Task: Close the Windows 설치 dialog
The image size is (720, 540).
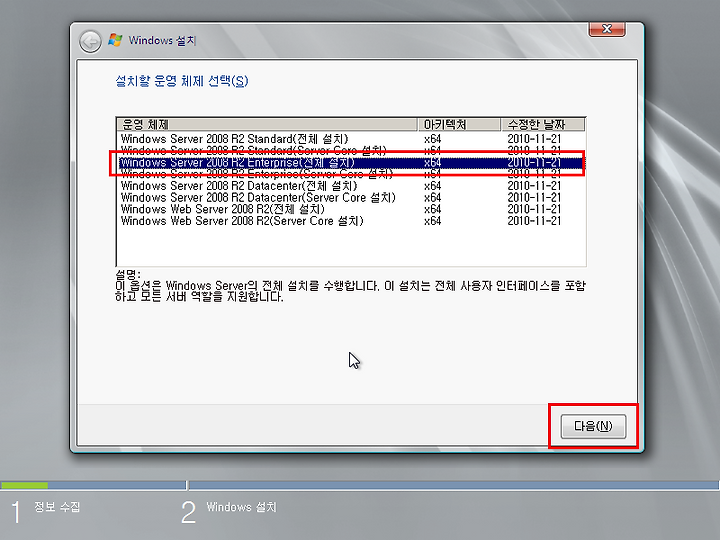Action: click(607, 29)
